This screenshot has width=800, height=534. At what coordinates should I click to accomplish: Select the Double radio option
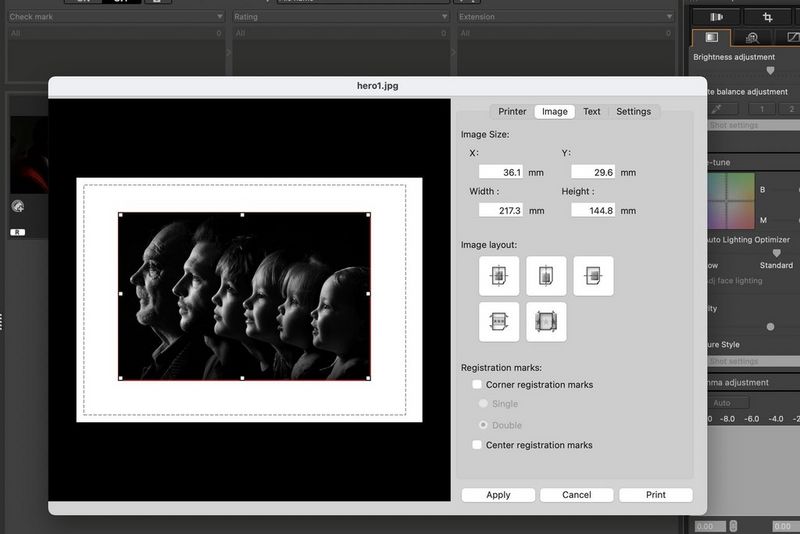click(x=484, y=425)
